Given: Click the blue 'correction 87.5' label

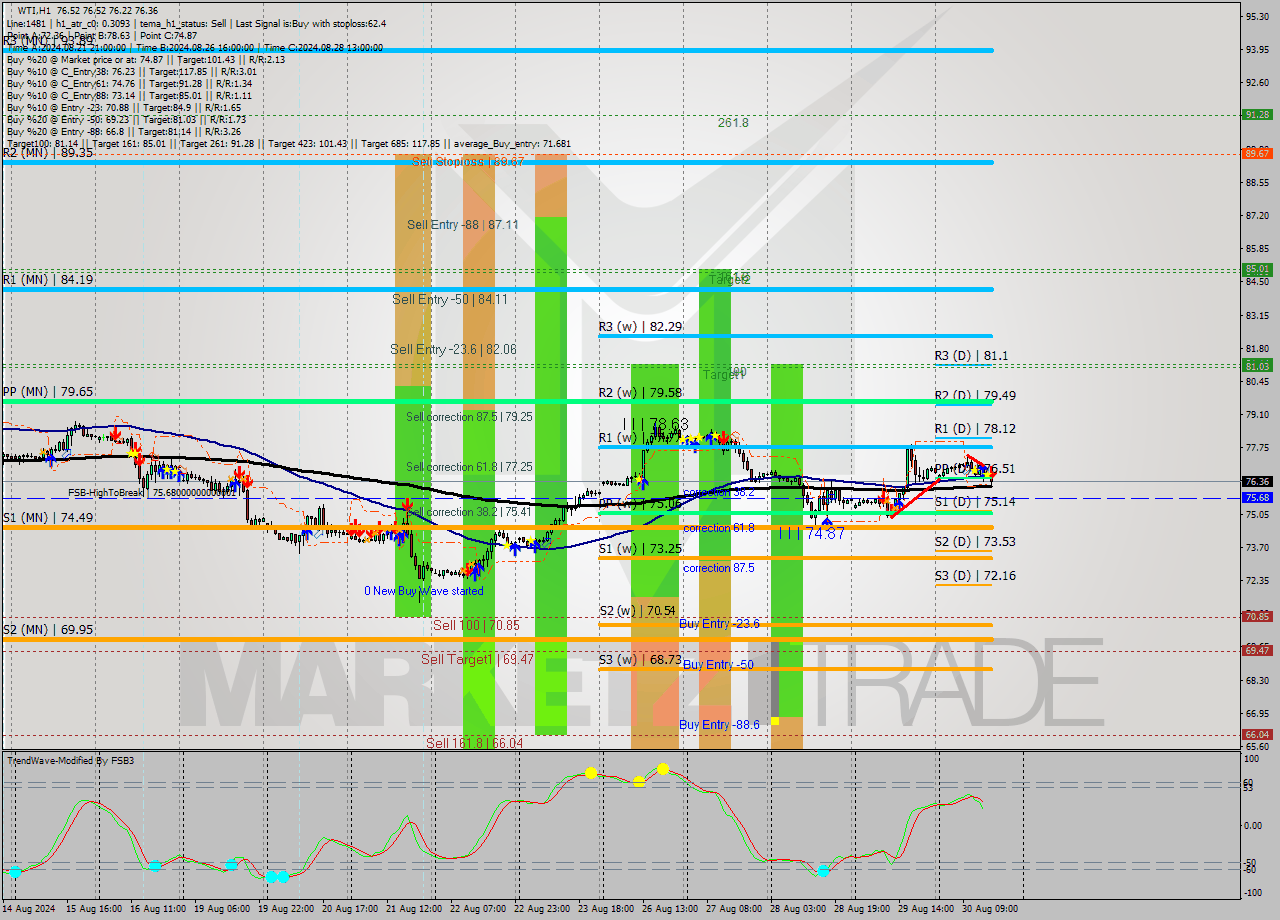Looking at the screenshot, I should point(718,568).
